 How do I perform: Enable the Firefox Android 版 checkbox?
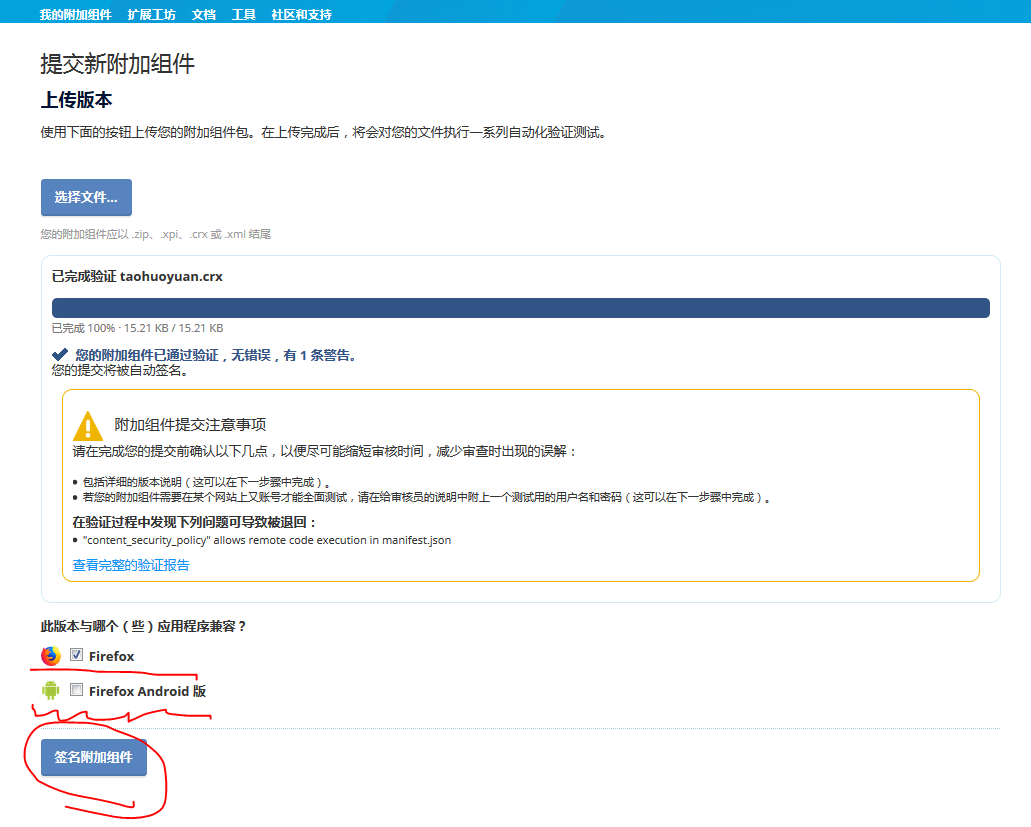[x=76, y=690]
